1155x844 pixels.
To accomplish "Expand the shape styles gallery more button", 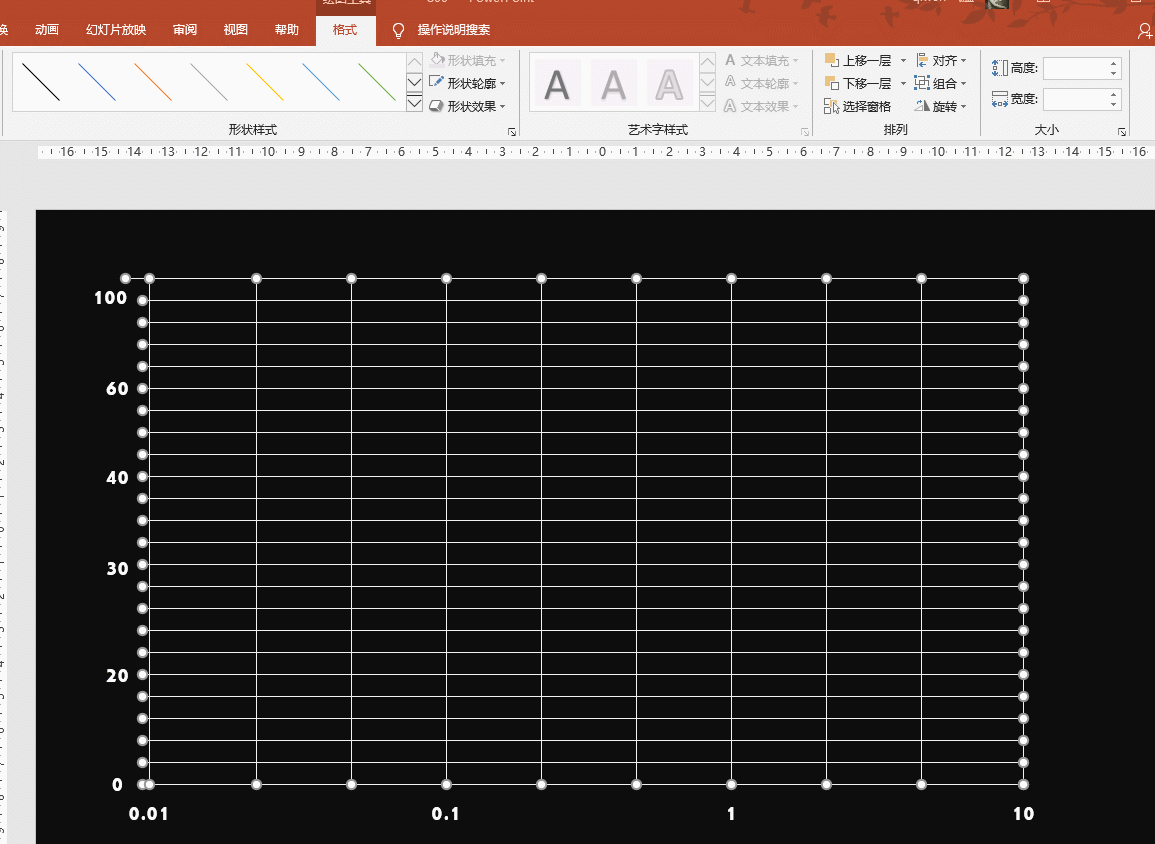I will pyautogui.click(x=414, y=103).
